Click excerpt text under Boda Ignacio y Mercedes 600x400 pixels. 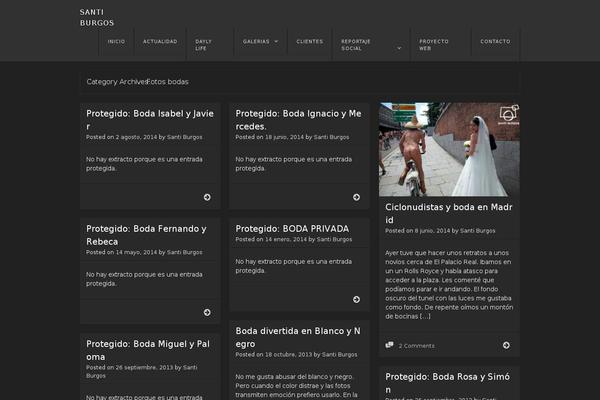pos(293,164)
